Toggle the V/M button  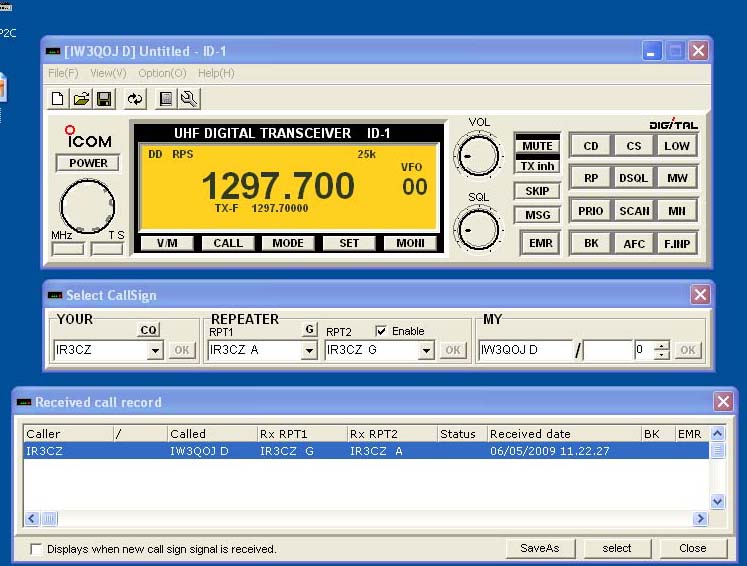click(x=167, y=243)
